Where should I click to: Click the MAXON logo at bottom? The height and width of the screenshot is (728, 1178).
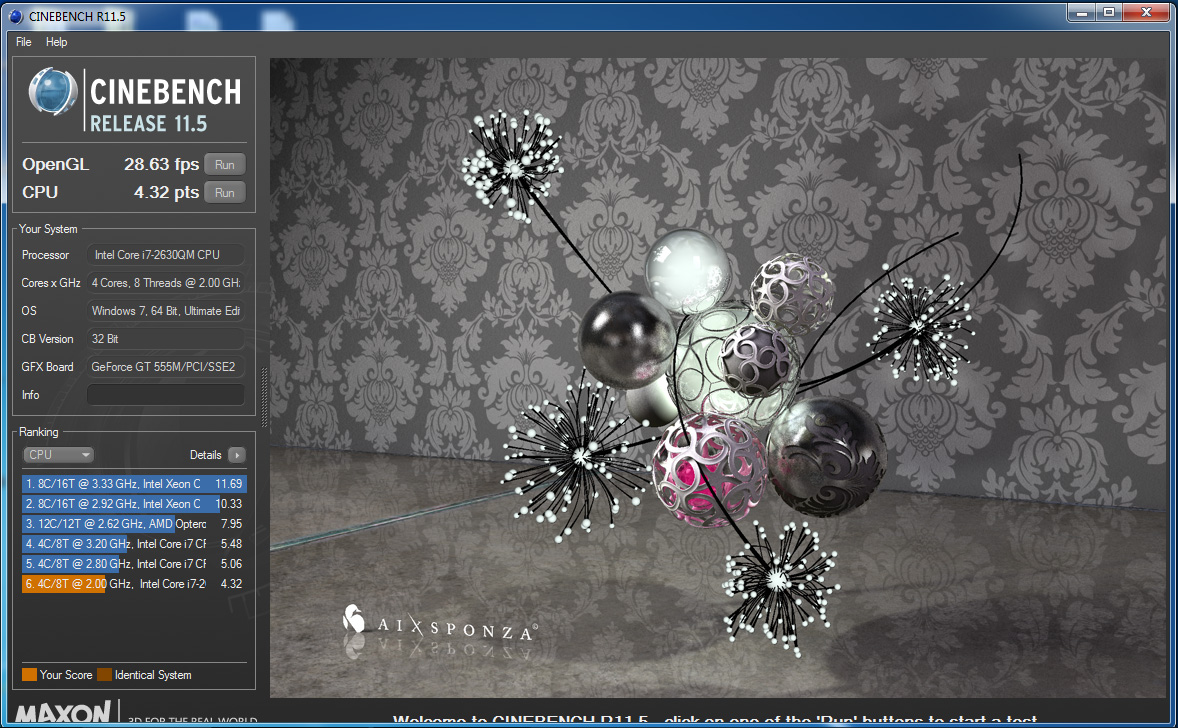point(63,712)
